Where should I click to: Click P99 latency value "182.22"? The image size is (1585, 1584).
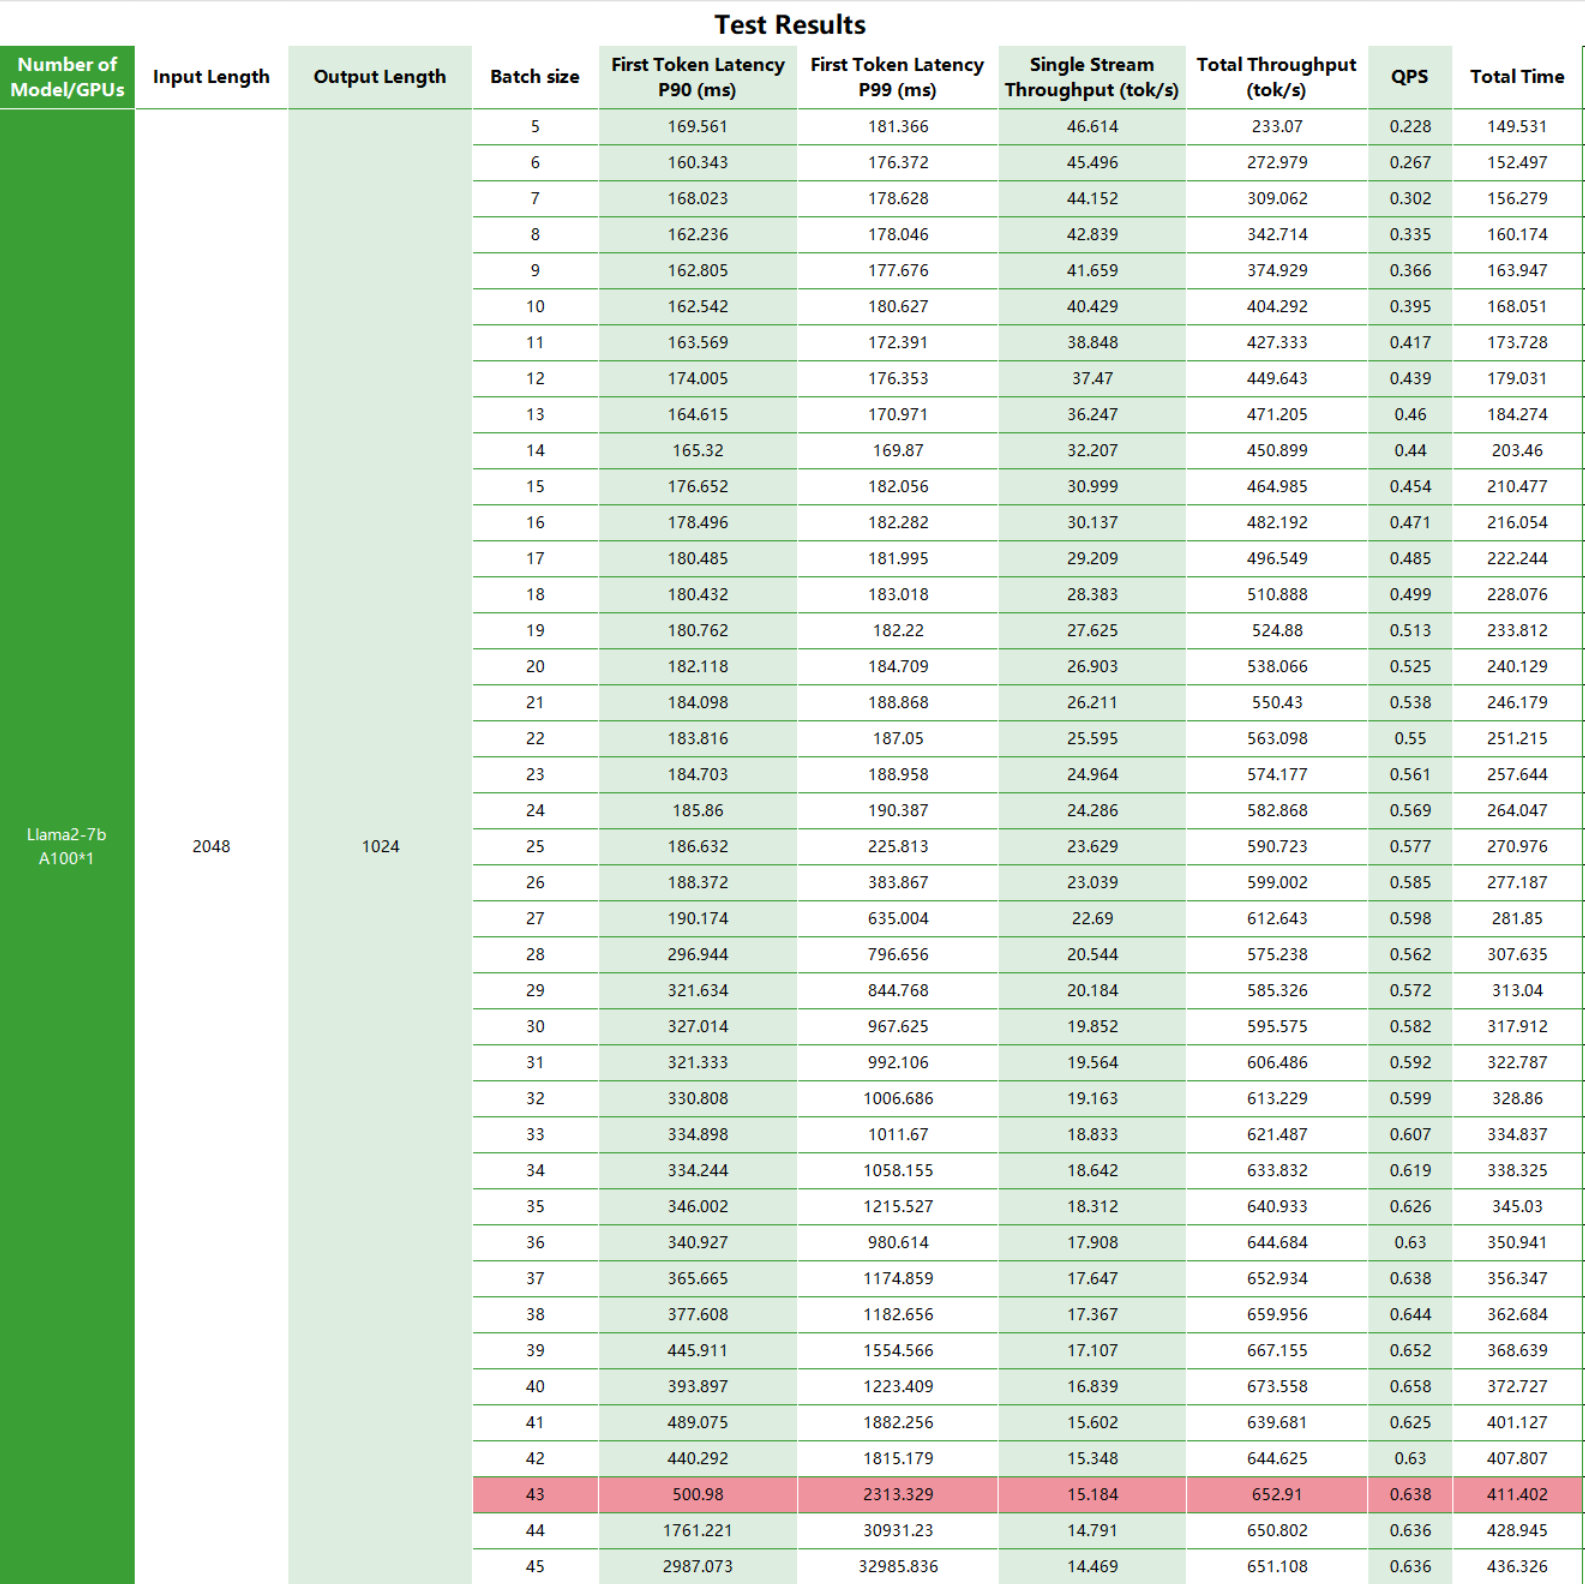(x=898, y=631)
